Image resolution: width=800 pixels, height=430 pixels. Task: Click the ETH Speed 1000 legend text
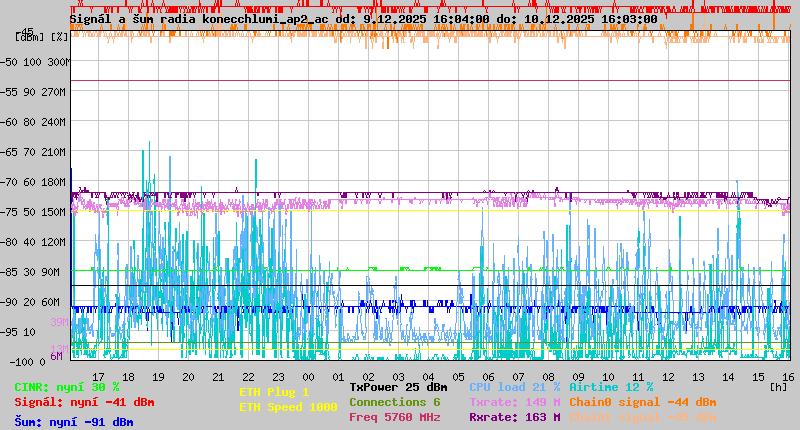coord(288,407)
